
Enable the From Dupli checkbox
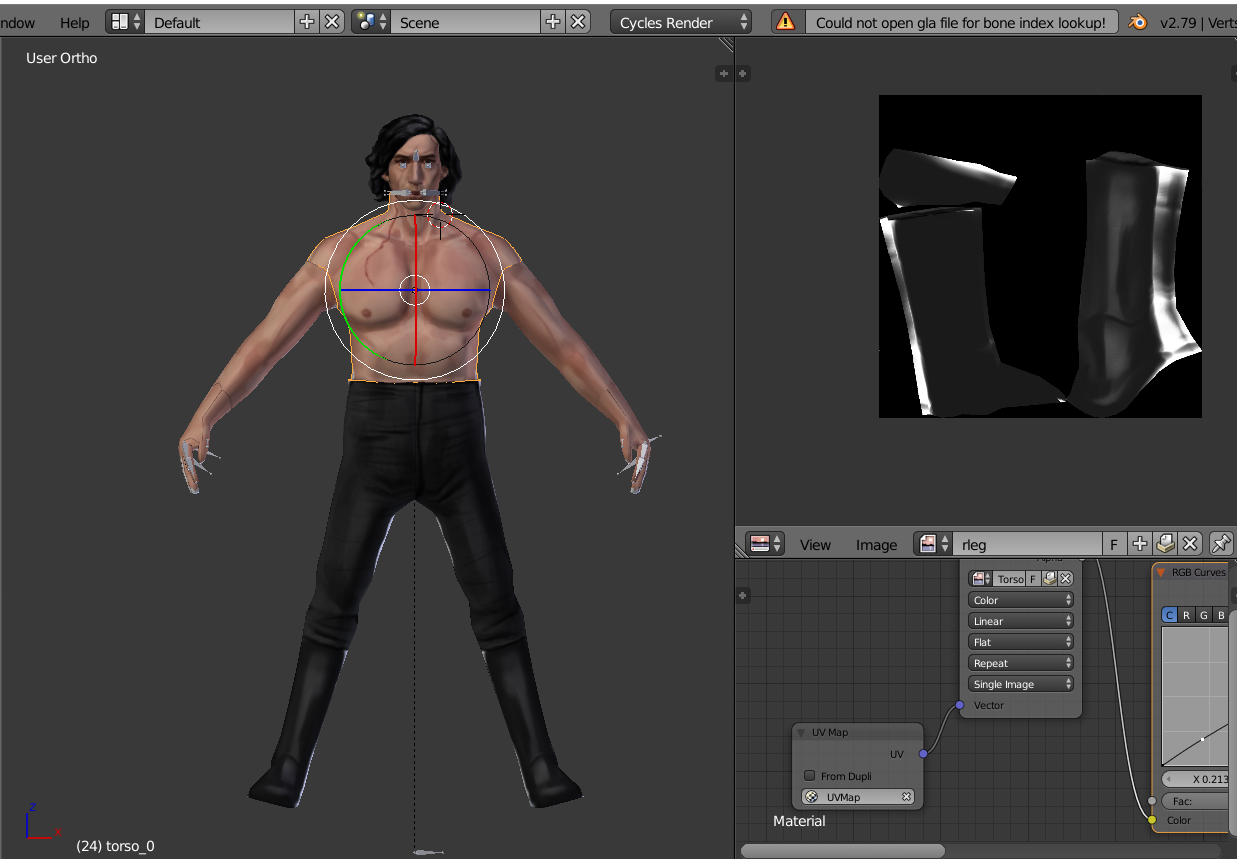[810, 776]
